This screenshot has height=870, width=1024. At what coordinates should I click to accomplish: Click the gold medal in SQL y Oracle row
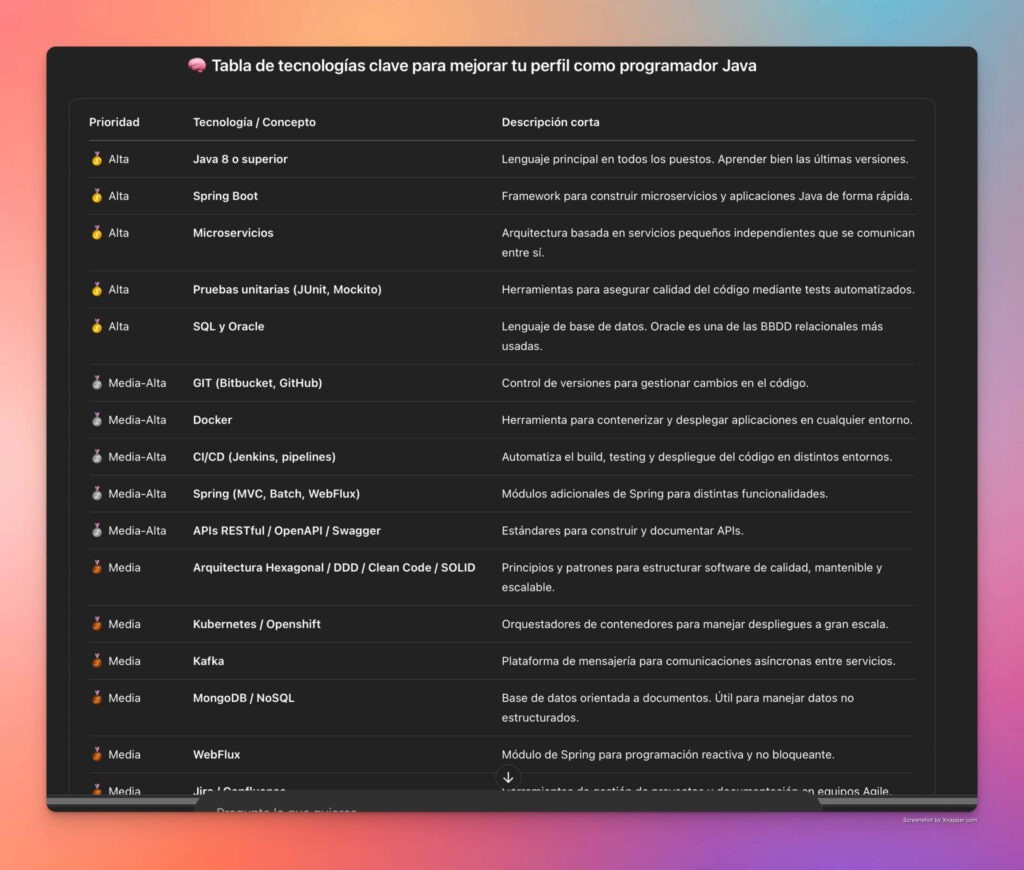point(97,326)
